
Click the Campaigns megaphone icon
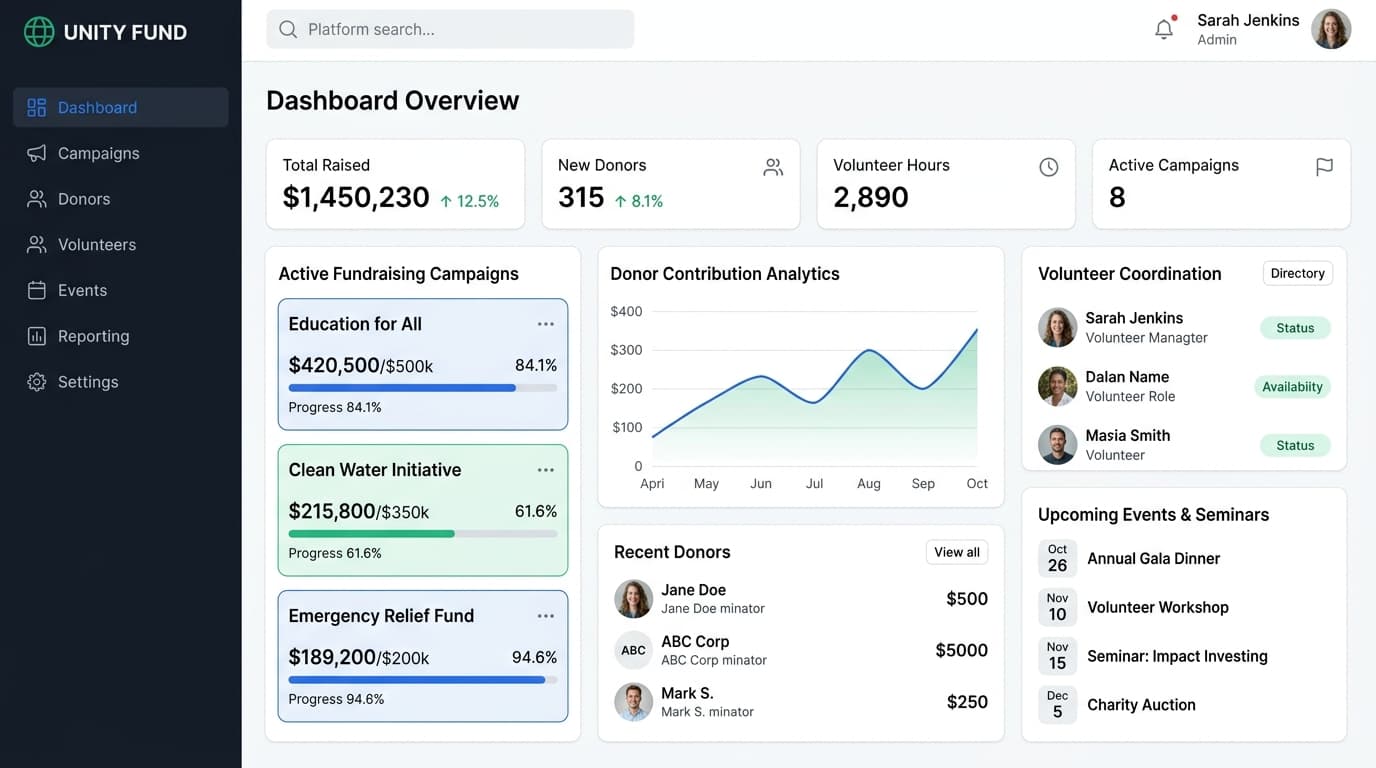pos(37,153)
